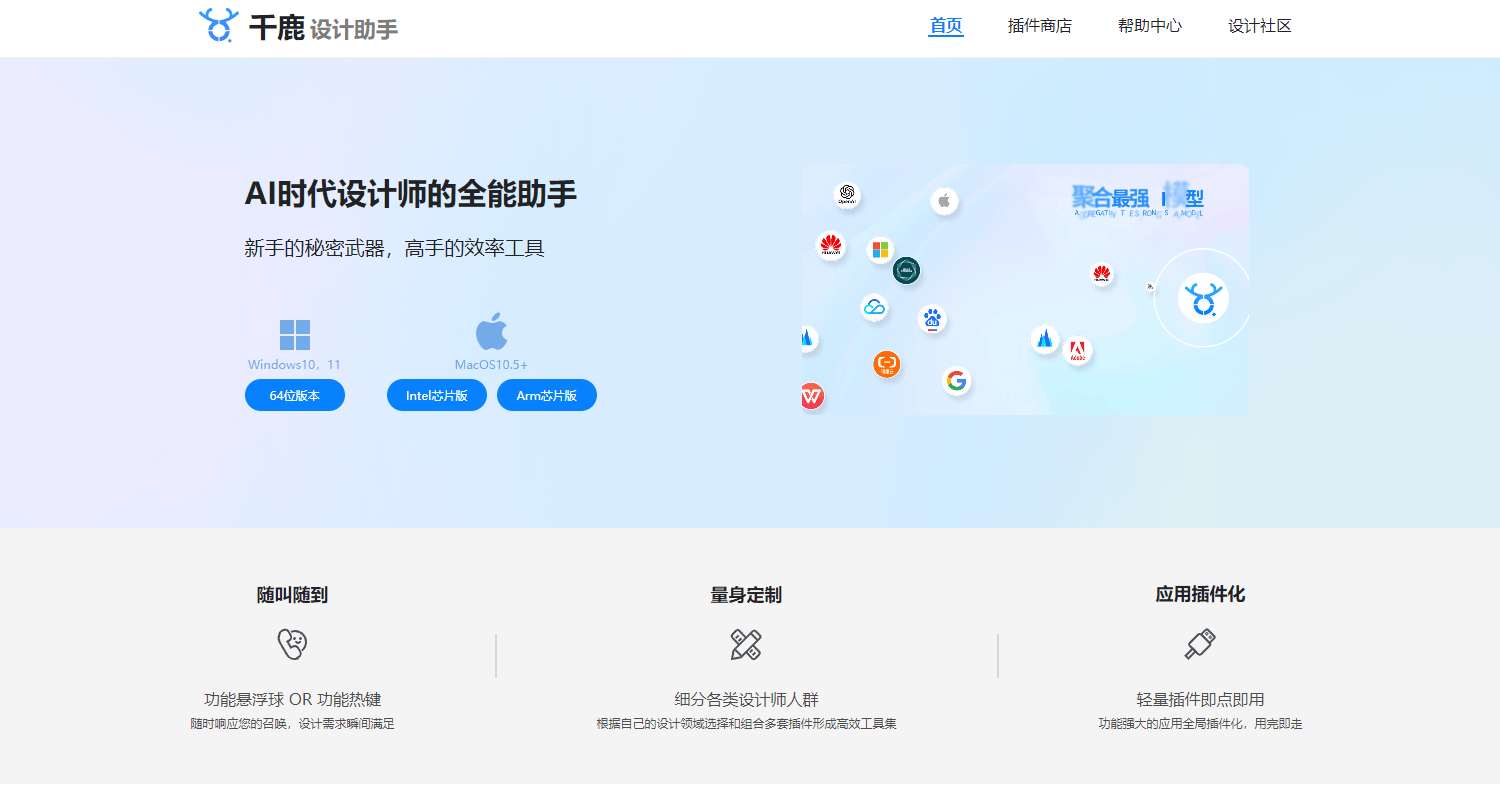
Task: Click the OpenAI logo in the banner
Action: 847,195
